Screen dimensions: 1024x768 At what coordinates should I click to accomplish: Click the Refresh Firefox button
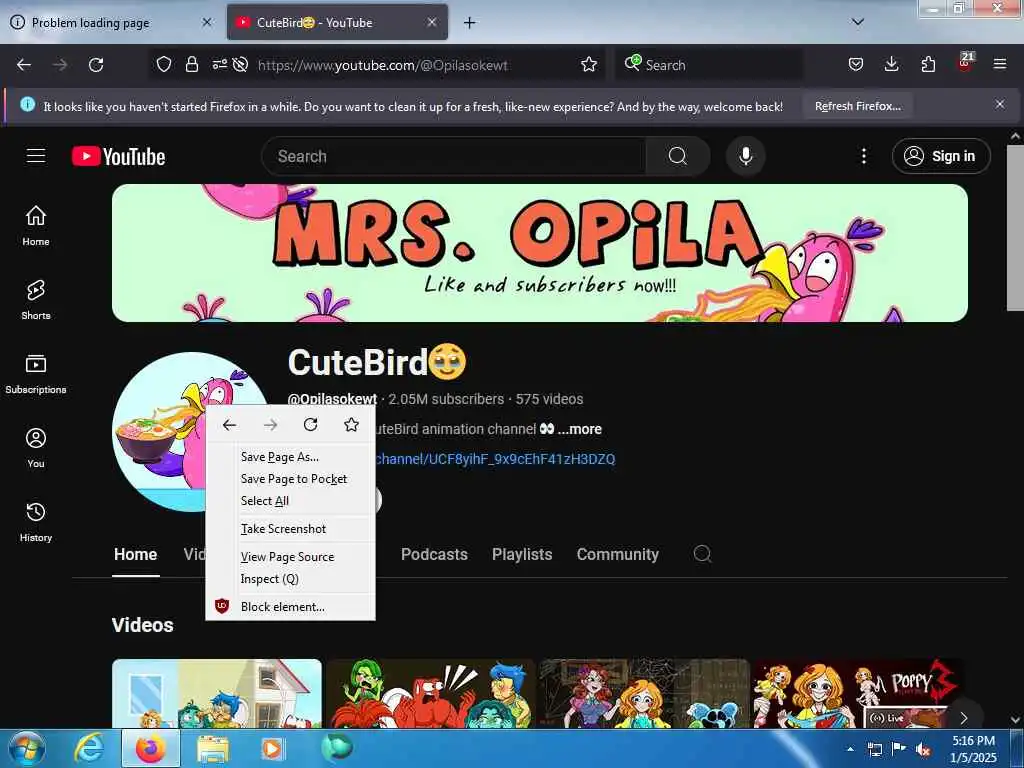point(857,106)
